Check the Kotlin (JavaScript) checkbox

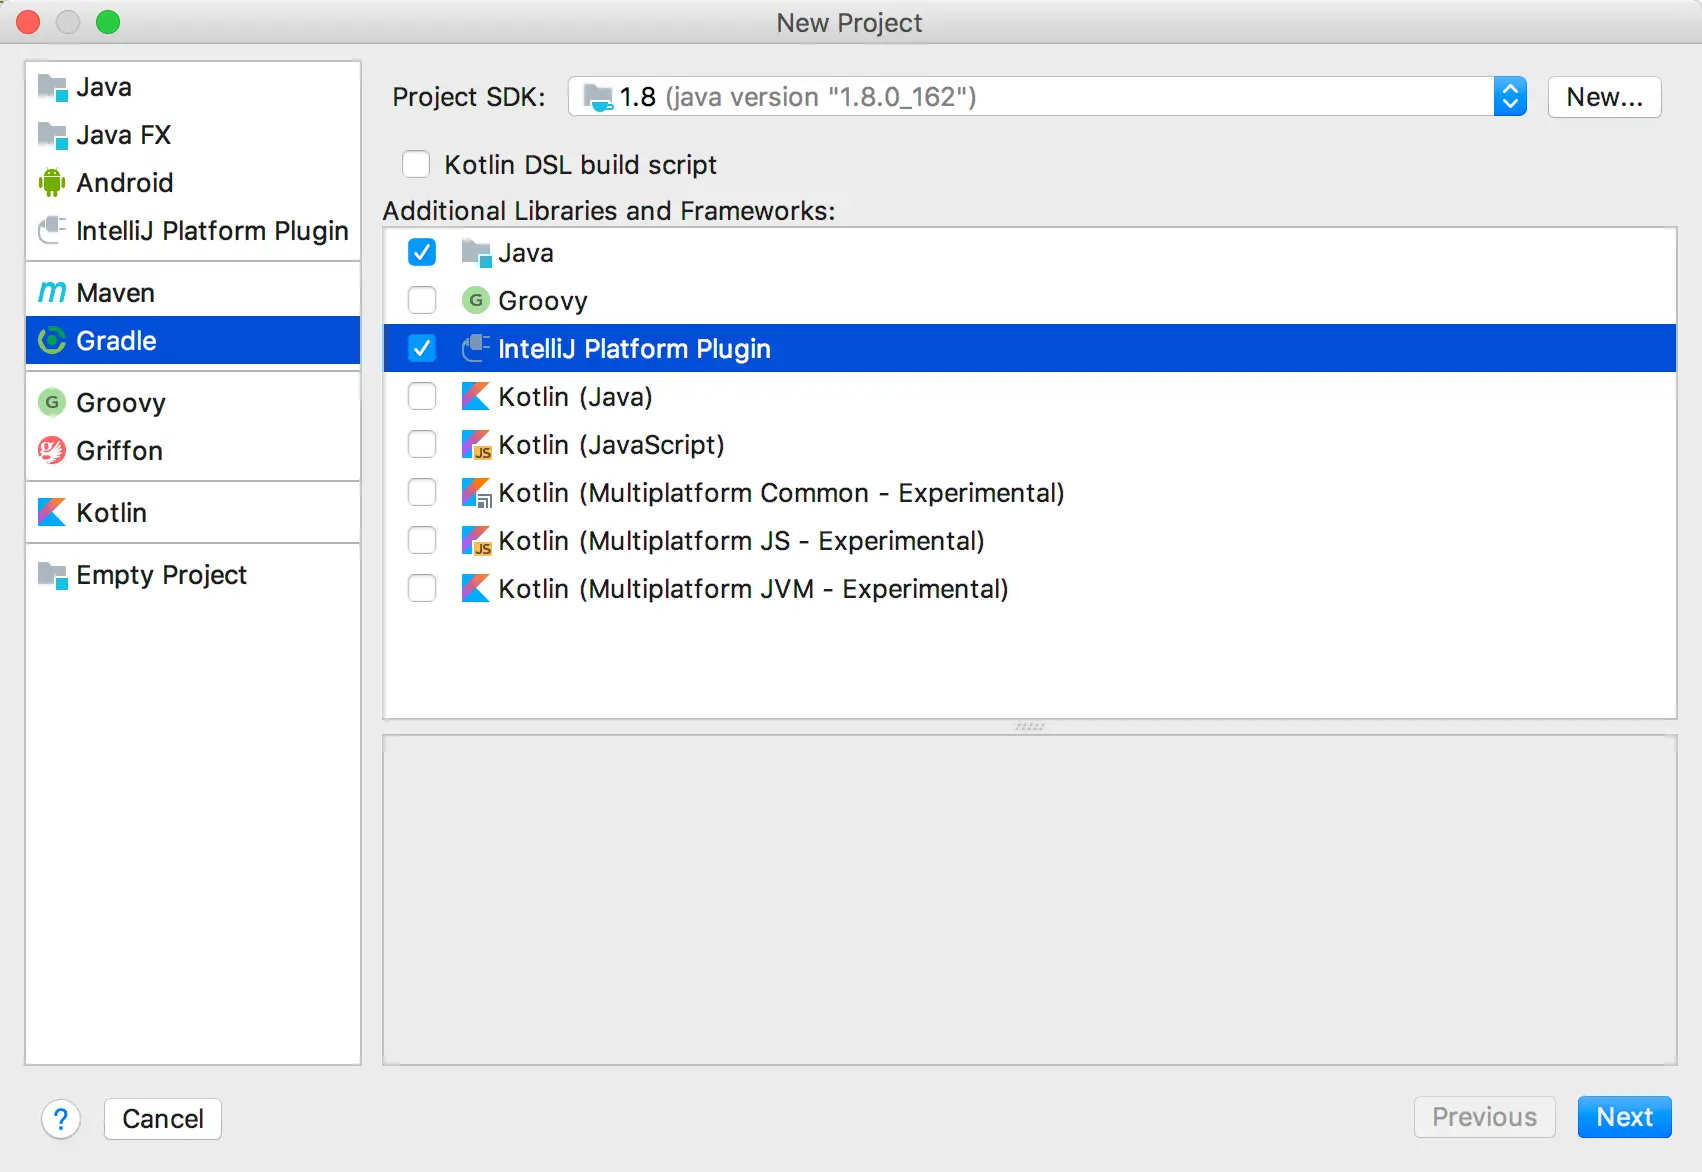422,444
